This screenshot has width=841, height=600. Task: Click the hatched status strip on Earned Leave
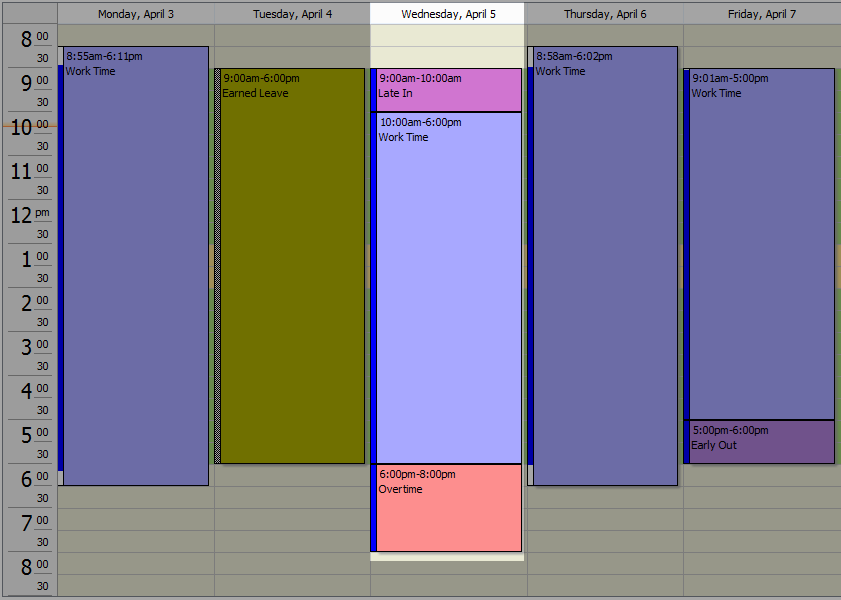(217, 265)
